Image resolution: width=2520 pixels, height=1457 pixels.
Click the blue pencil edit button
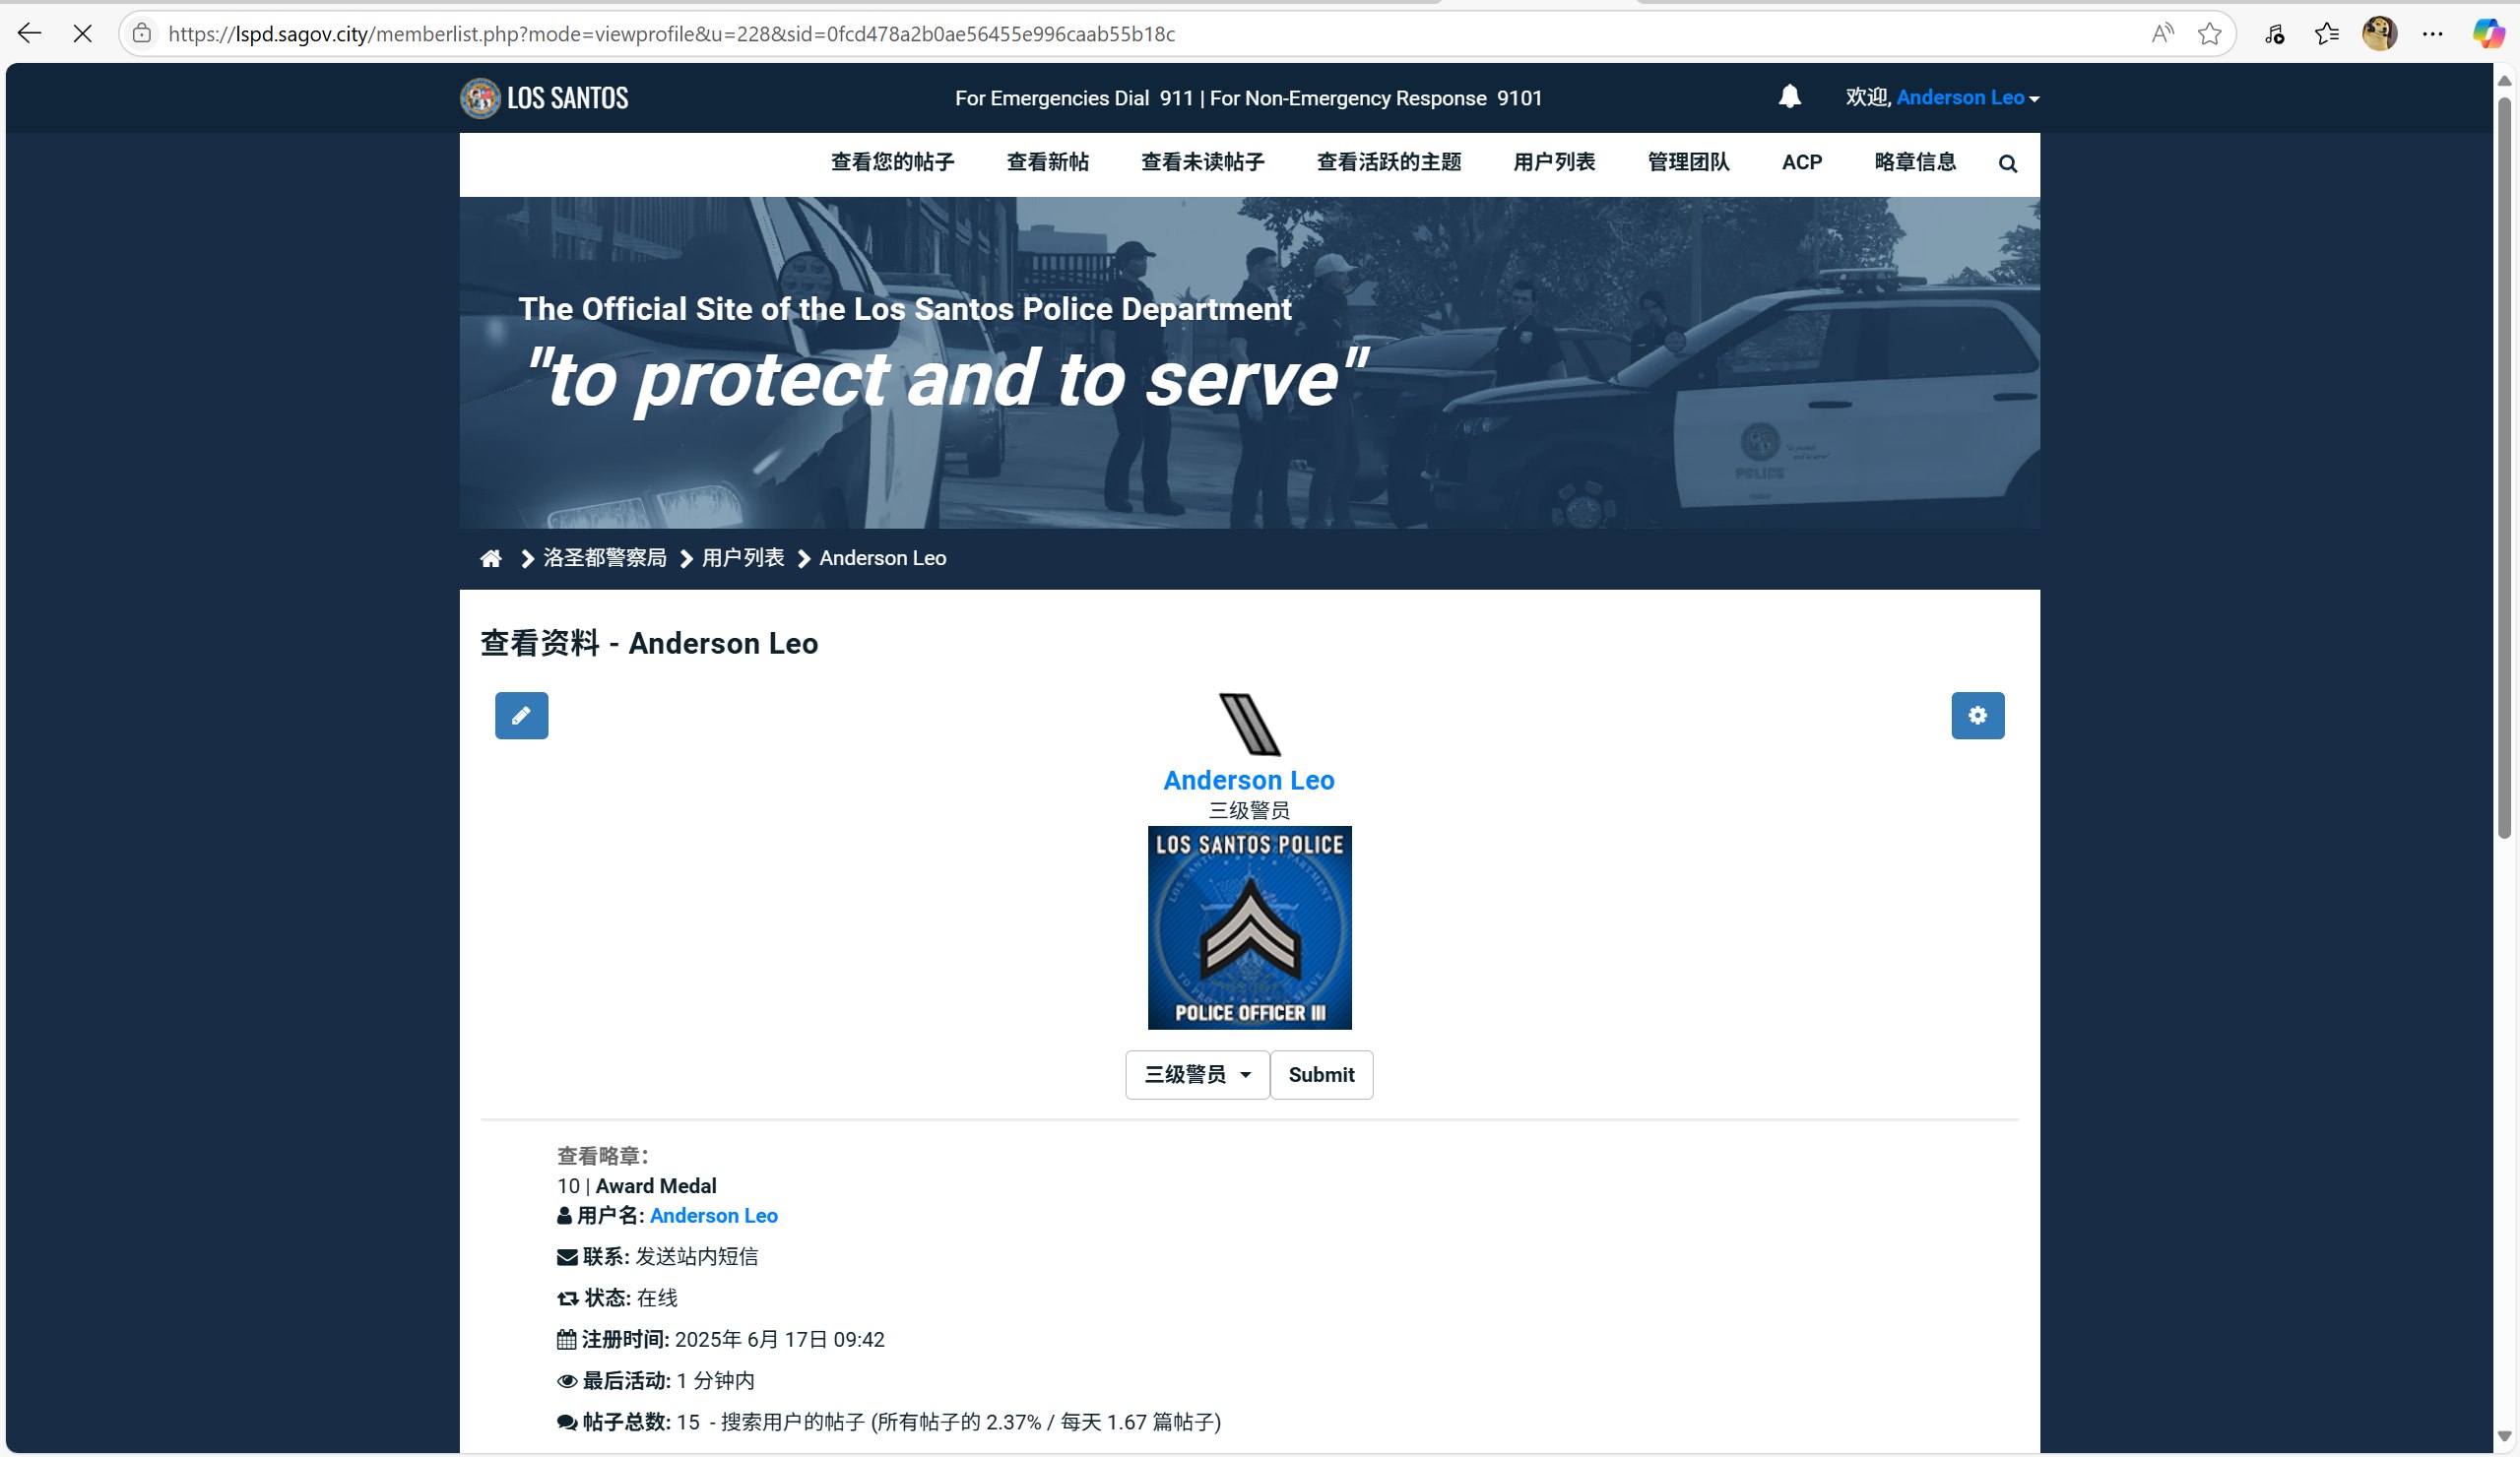(521, 715)
